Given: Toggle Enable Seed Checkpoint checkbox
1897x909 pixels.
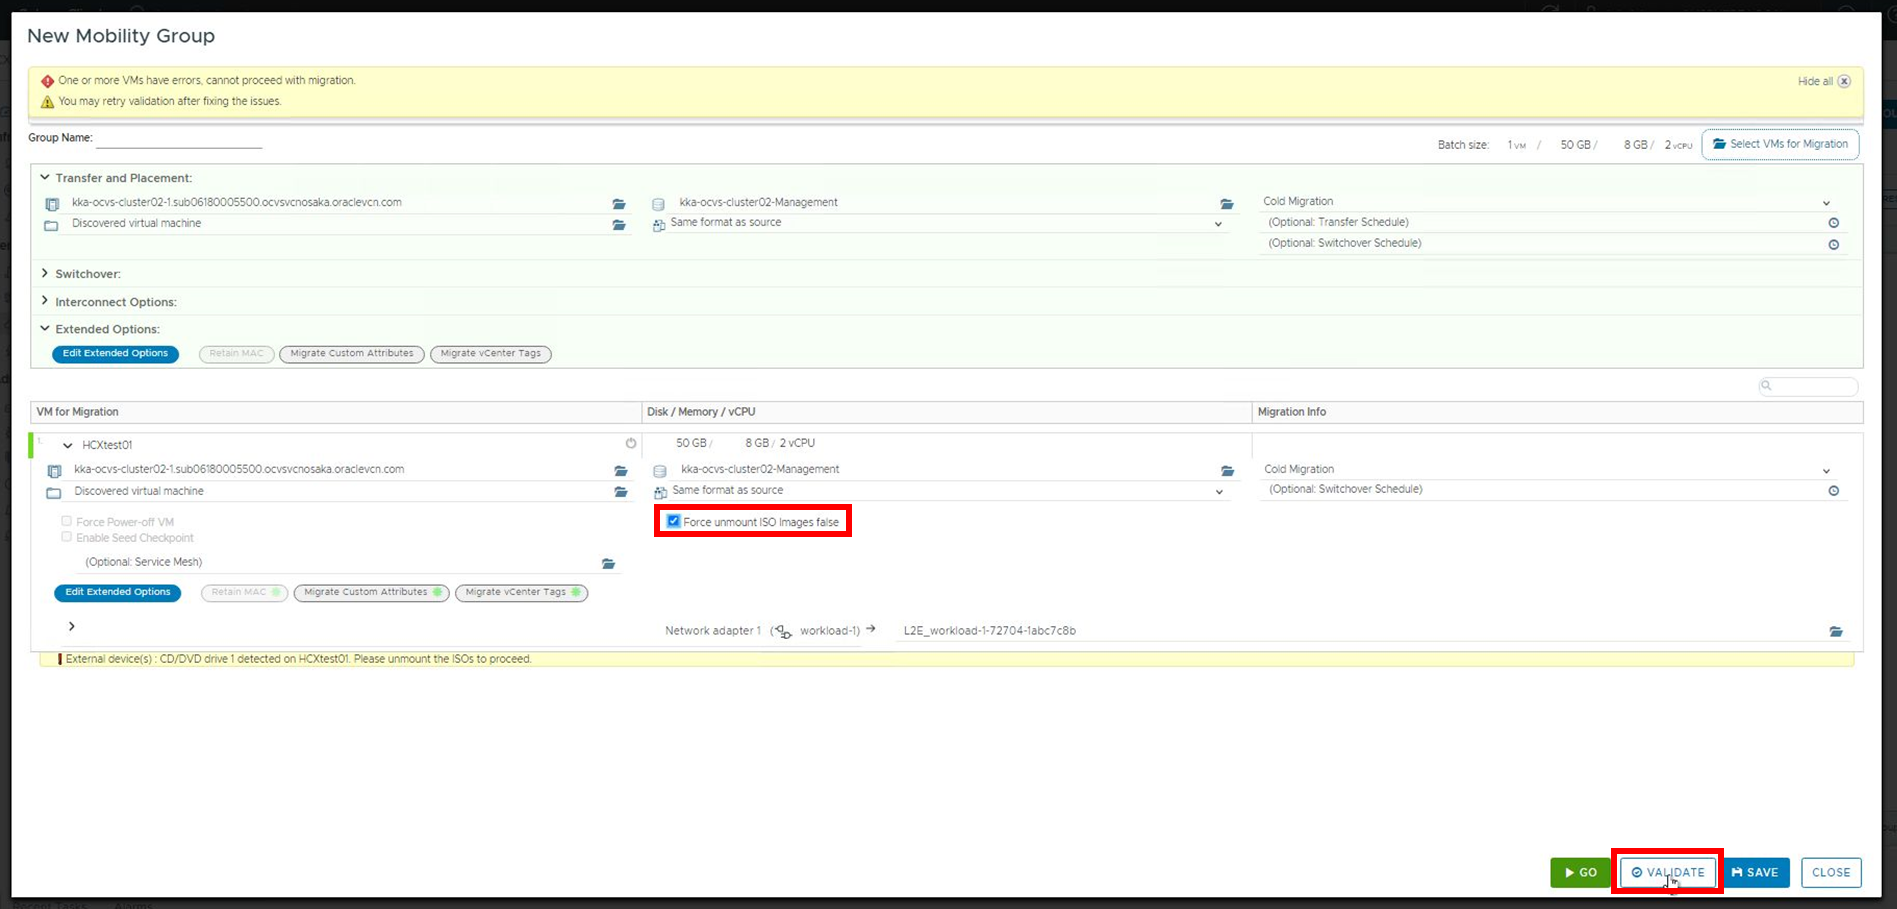Looking at the screenshot, I should click(x=67, y=537).
